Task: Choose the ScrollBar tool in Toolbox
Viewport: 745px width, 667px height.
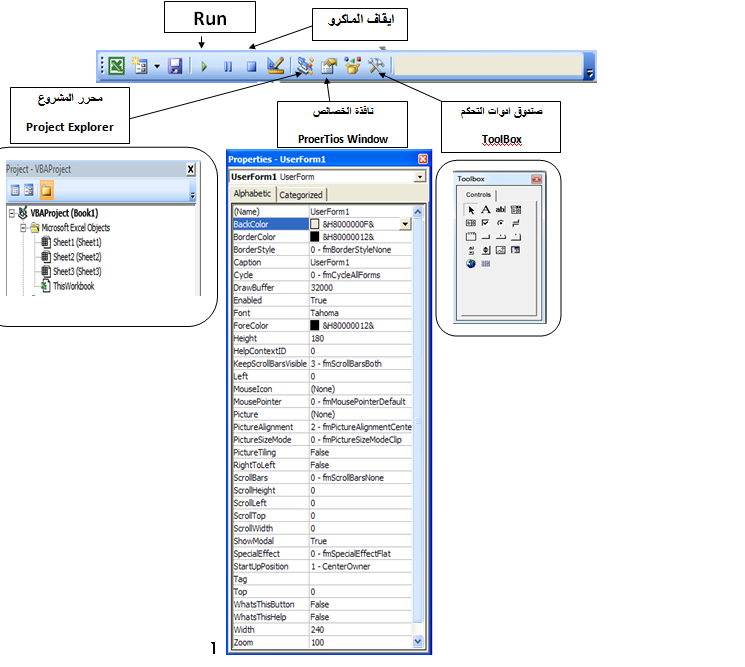Action: [x=471, y=250]
